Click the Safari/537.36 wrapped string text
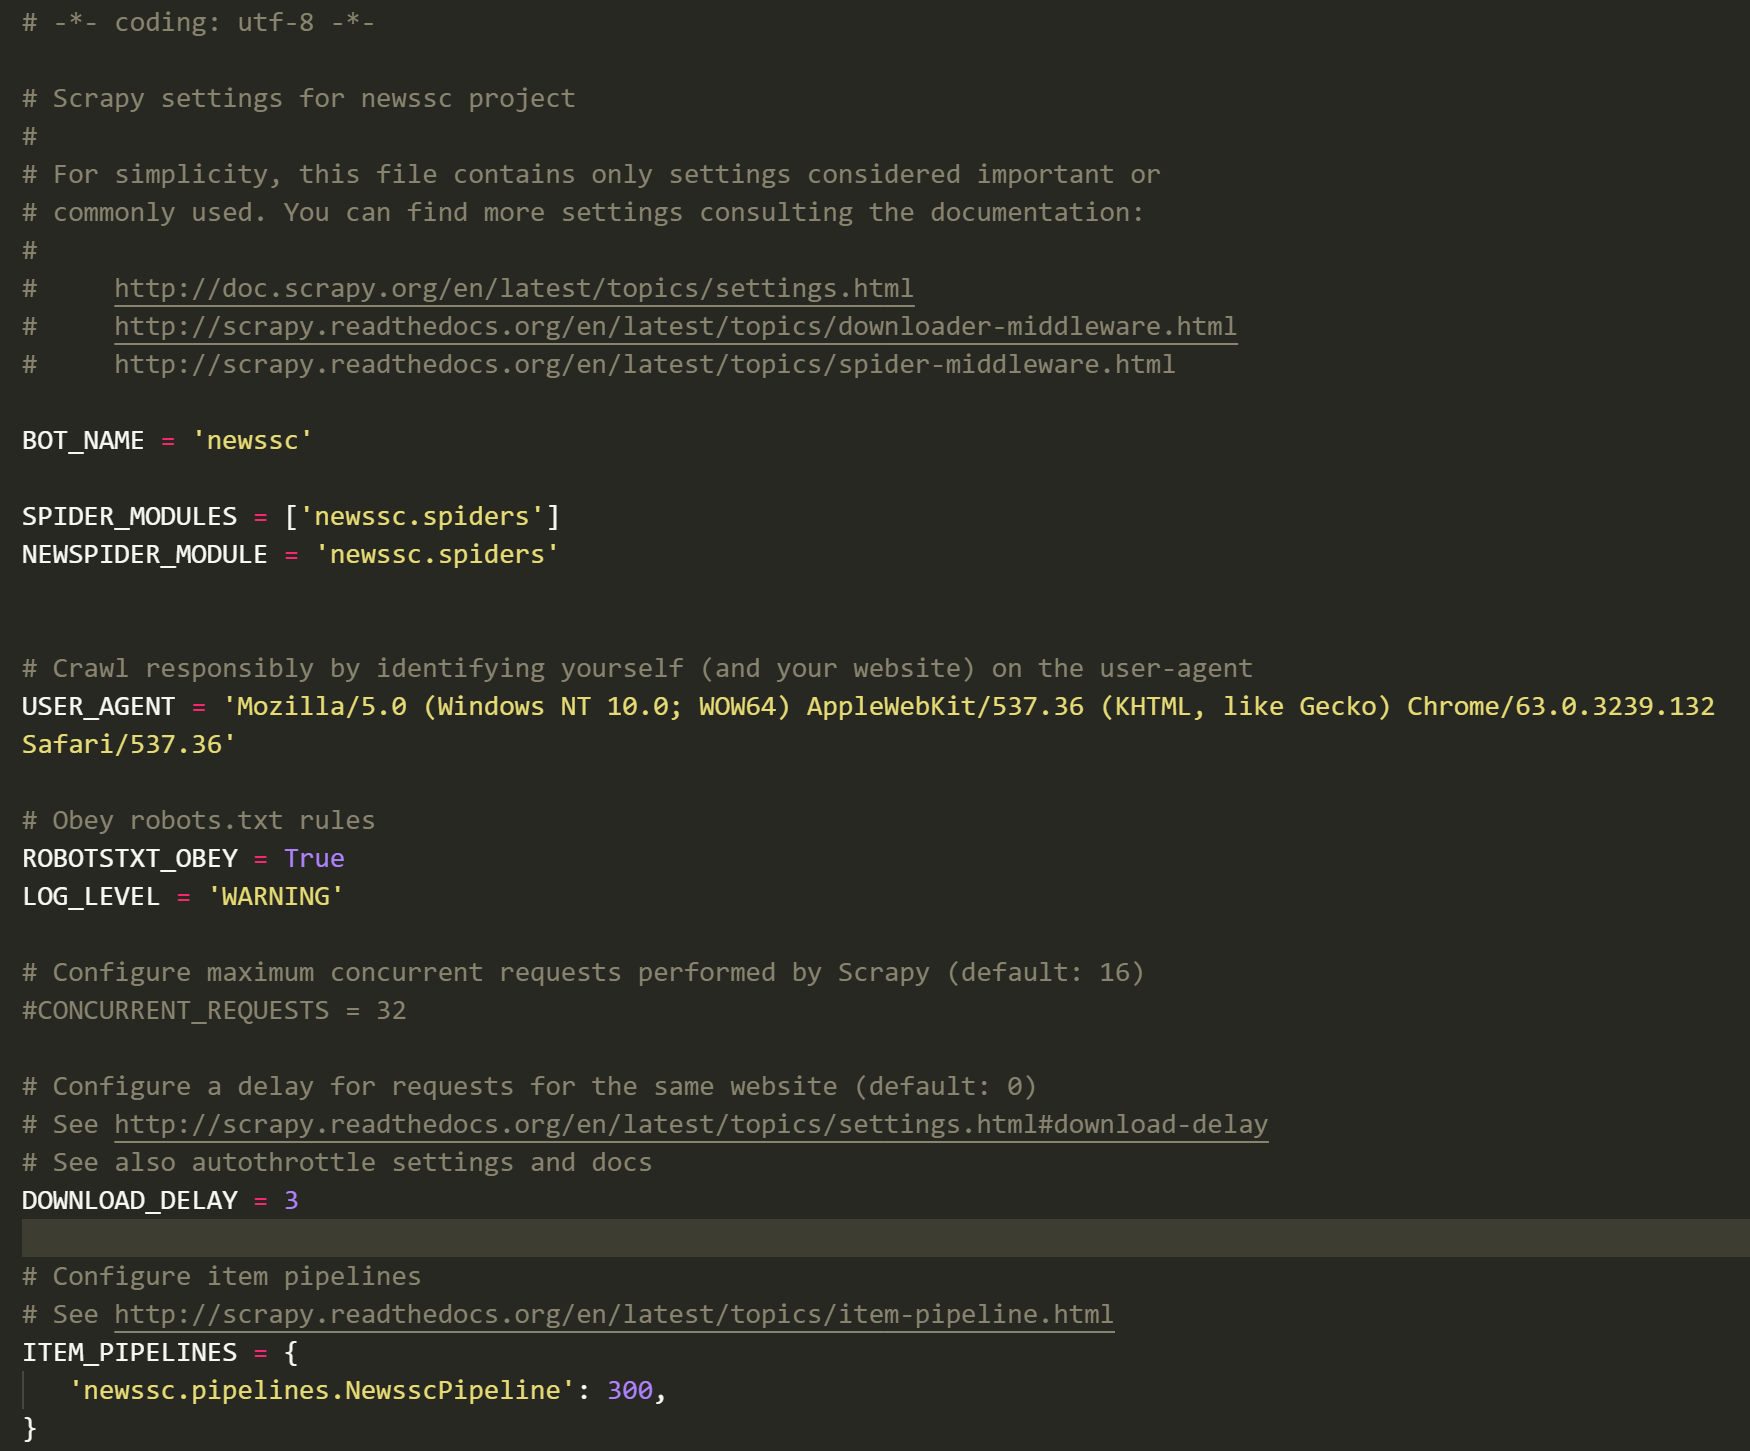 point(128,745)
